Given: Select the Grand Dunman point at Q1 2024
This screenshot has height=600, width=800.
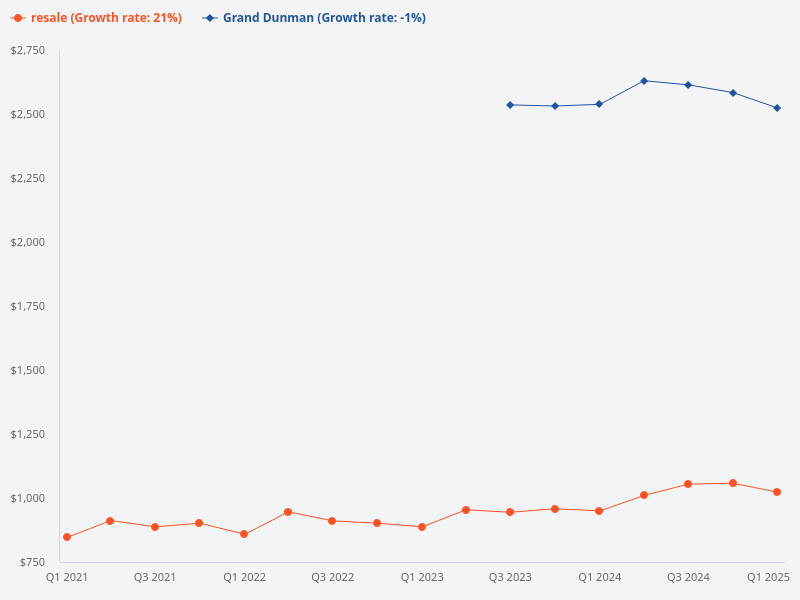Looking at the screenshot, I should 599,104.
